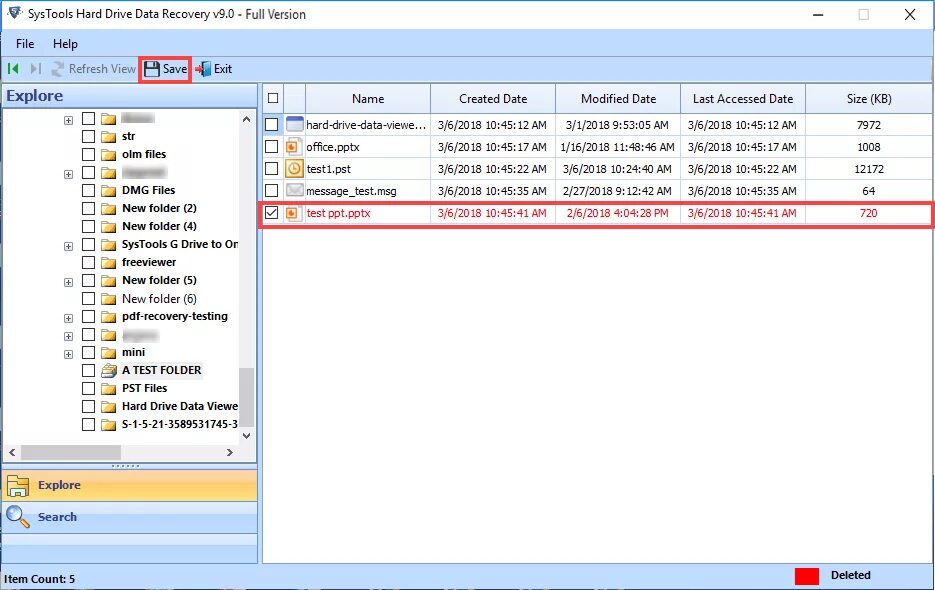The height and width of the screenshot is (590, 935).
Task: Click the Refresh View button
Action: (94, 69)
